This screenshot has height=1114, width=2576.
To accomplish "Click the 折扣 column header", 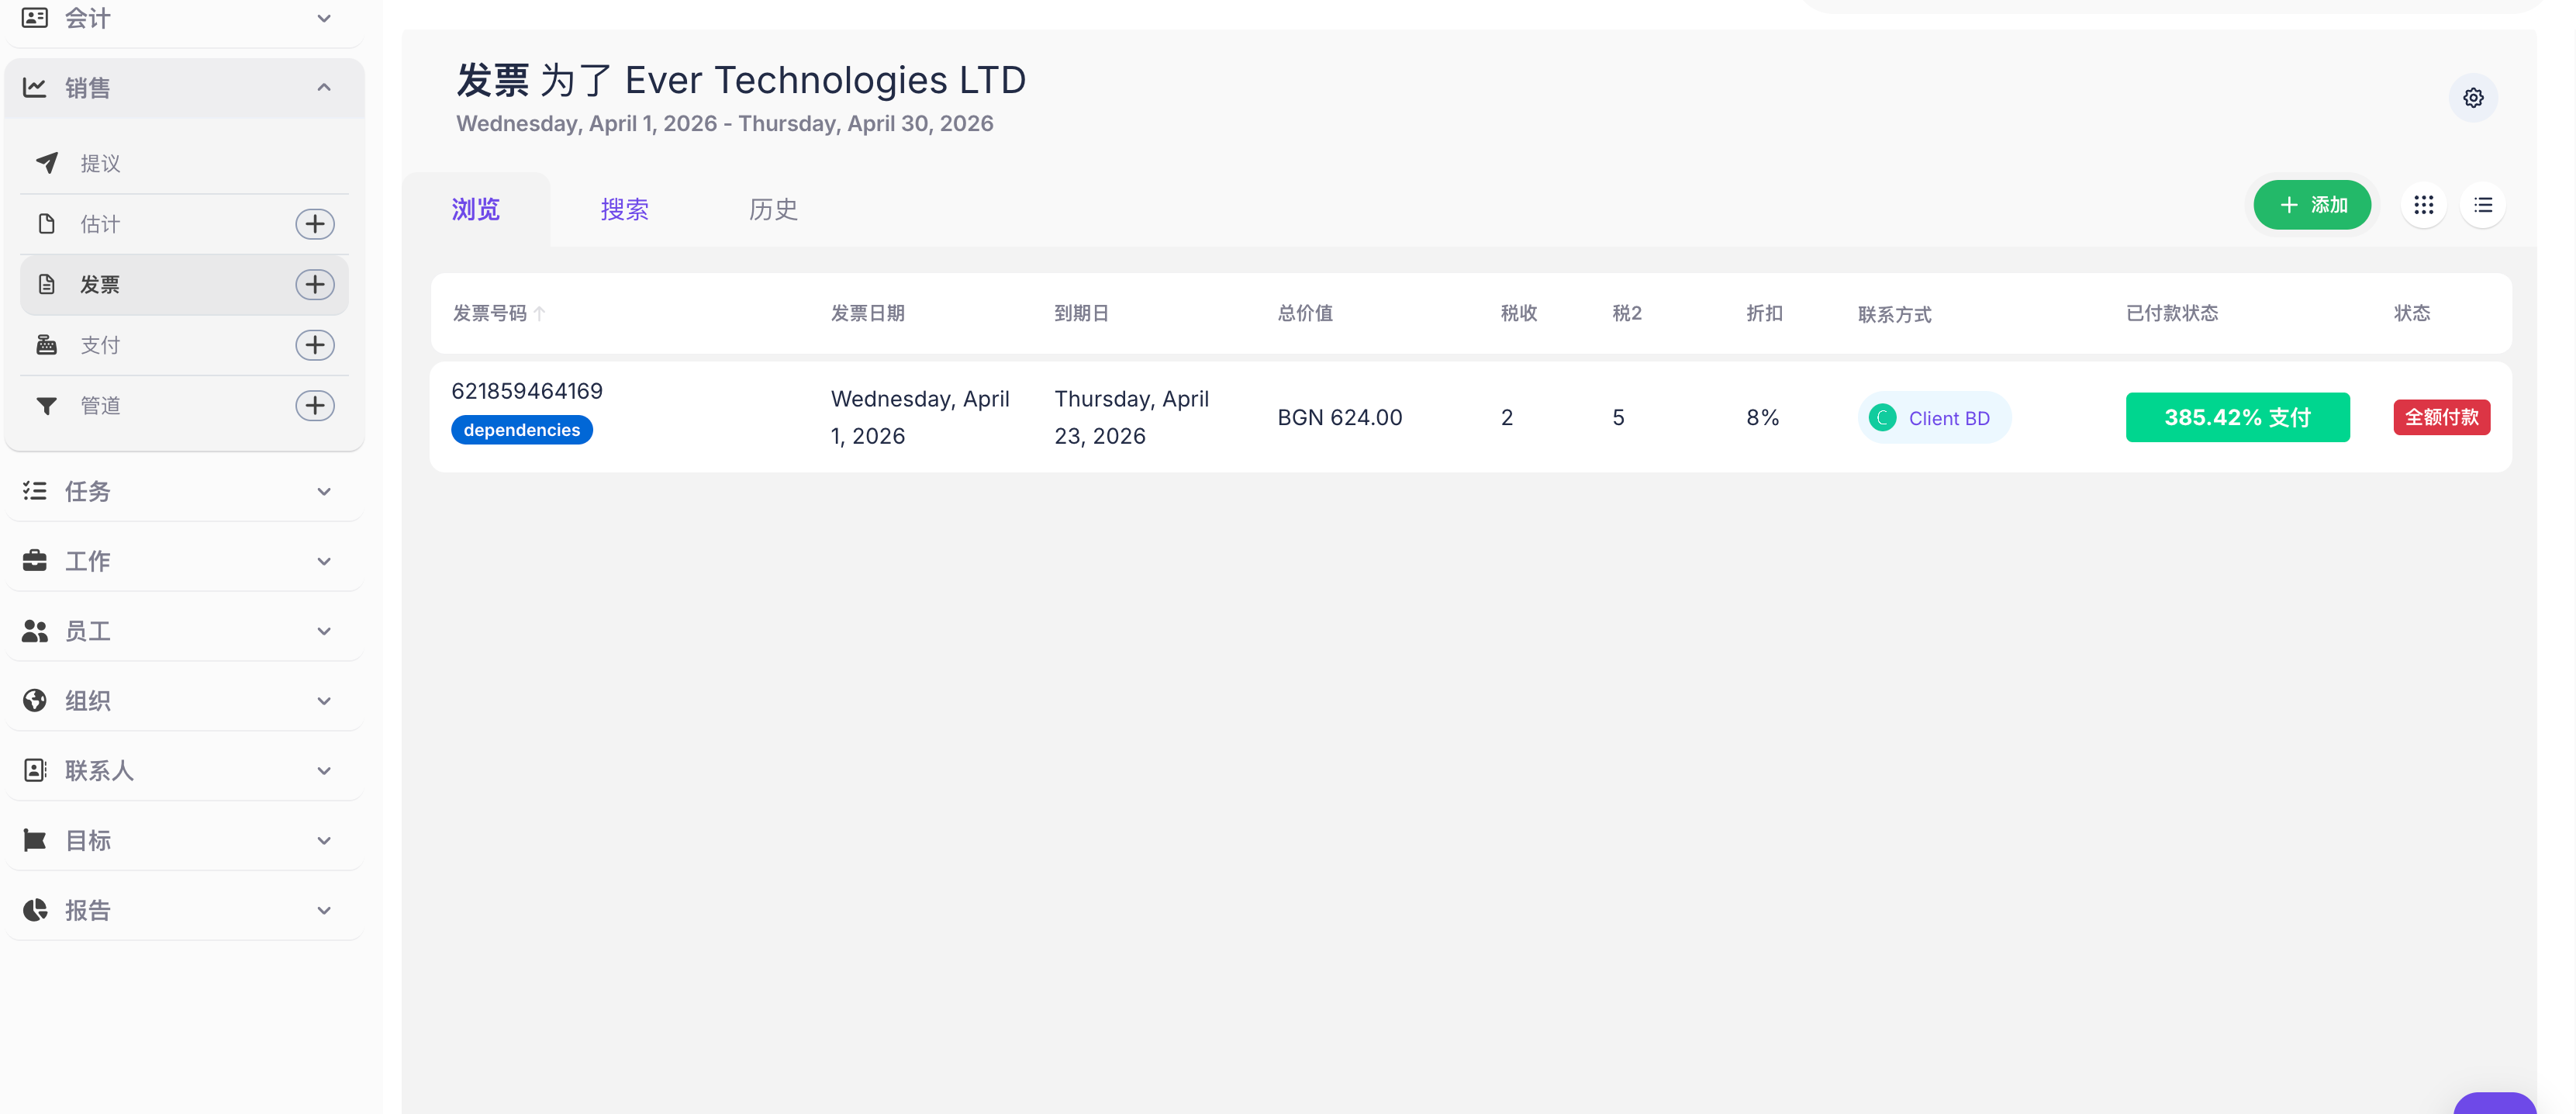I will [x=1765, y=313].
